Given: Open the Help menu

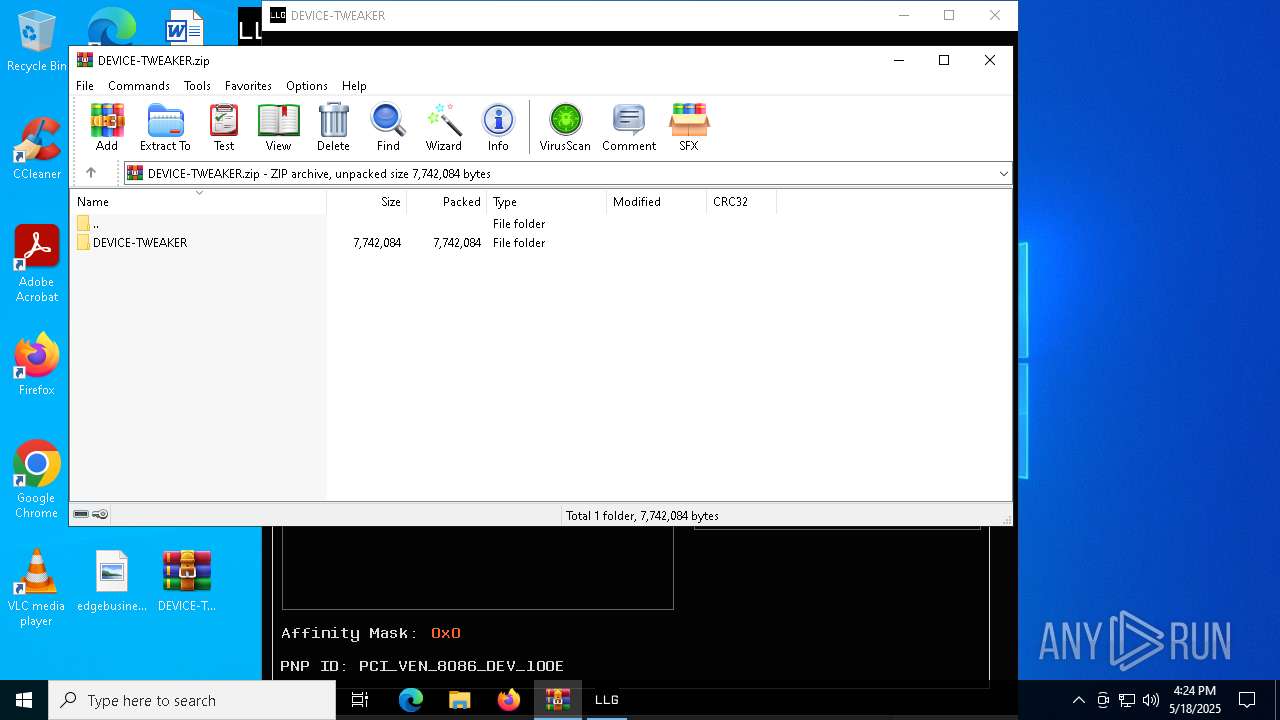Looking at the screenshot, I should pos(354,86).
